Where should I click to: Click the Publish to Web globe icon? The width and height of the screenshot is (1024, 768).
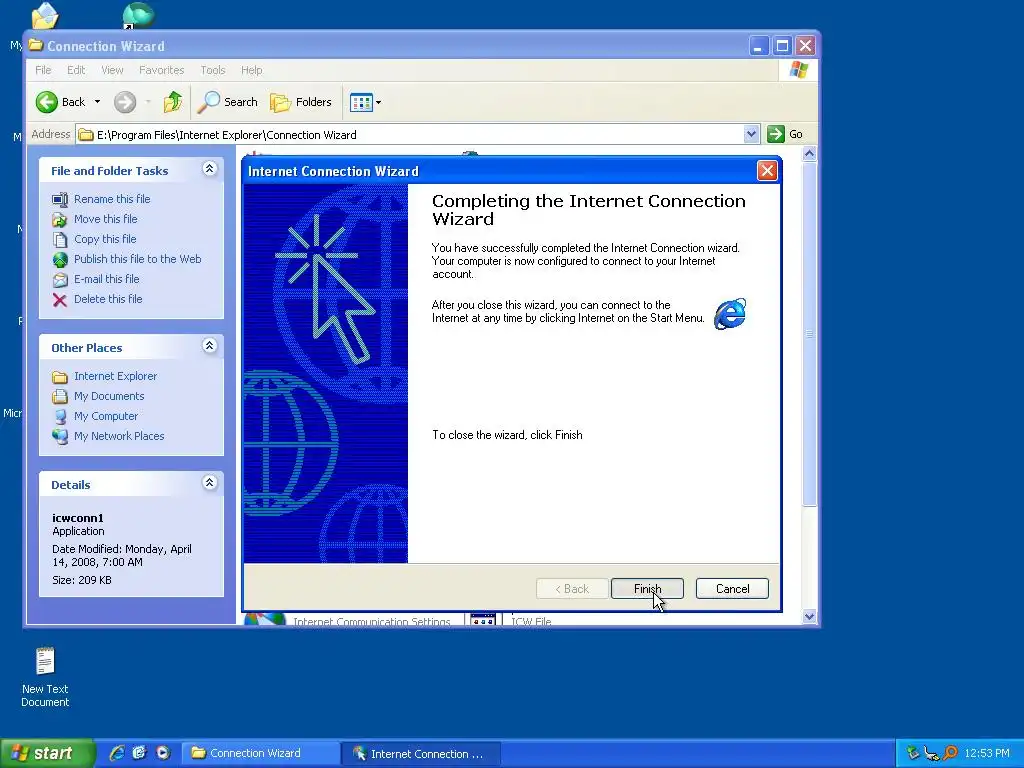pos(60,260)
